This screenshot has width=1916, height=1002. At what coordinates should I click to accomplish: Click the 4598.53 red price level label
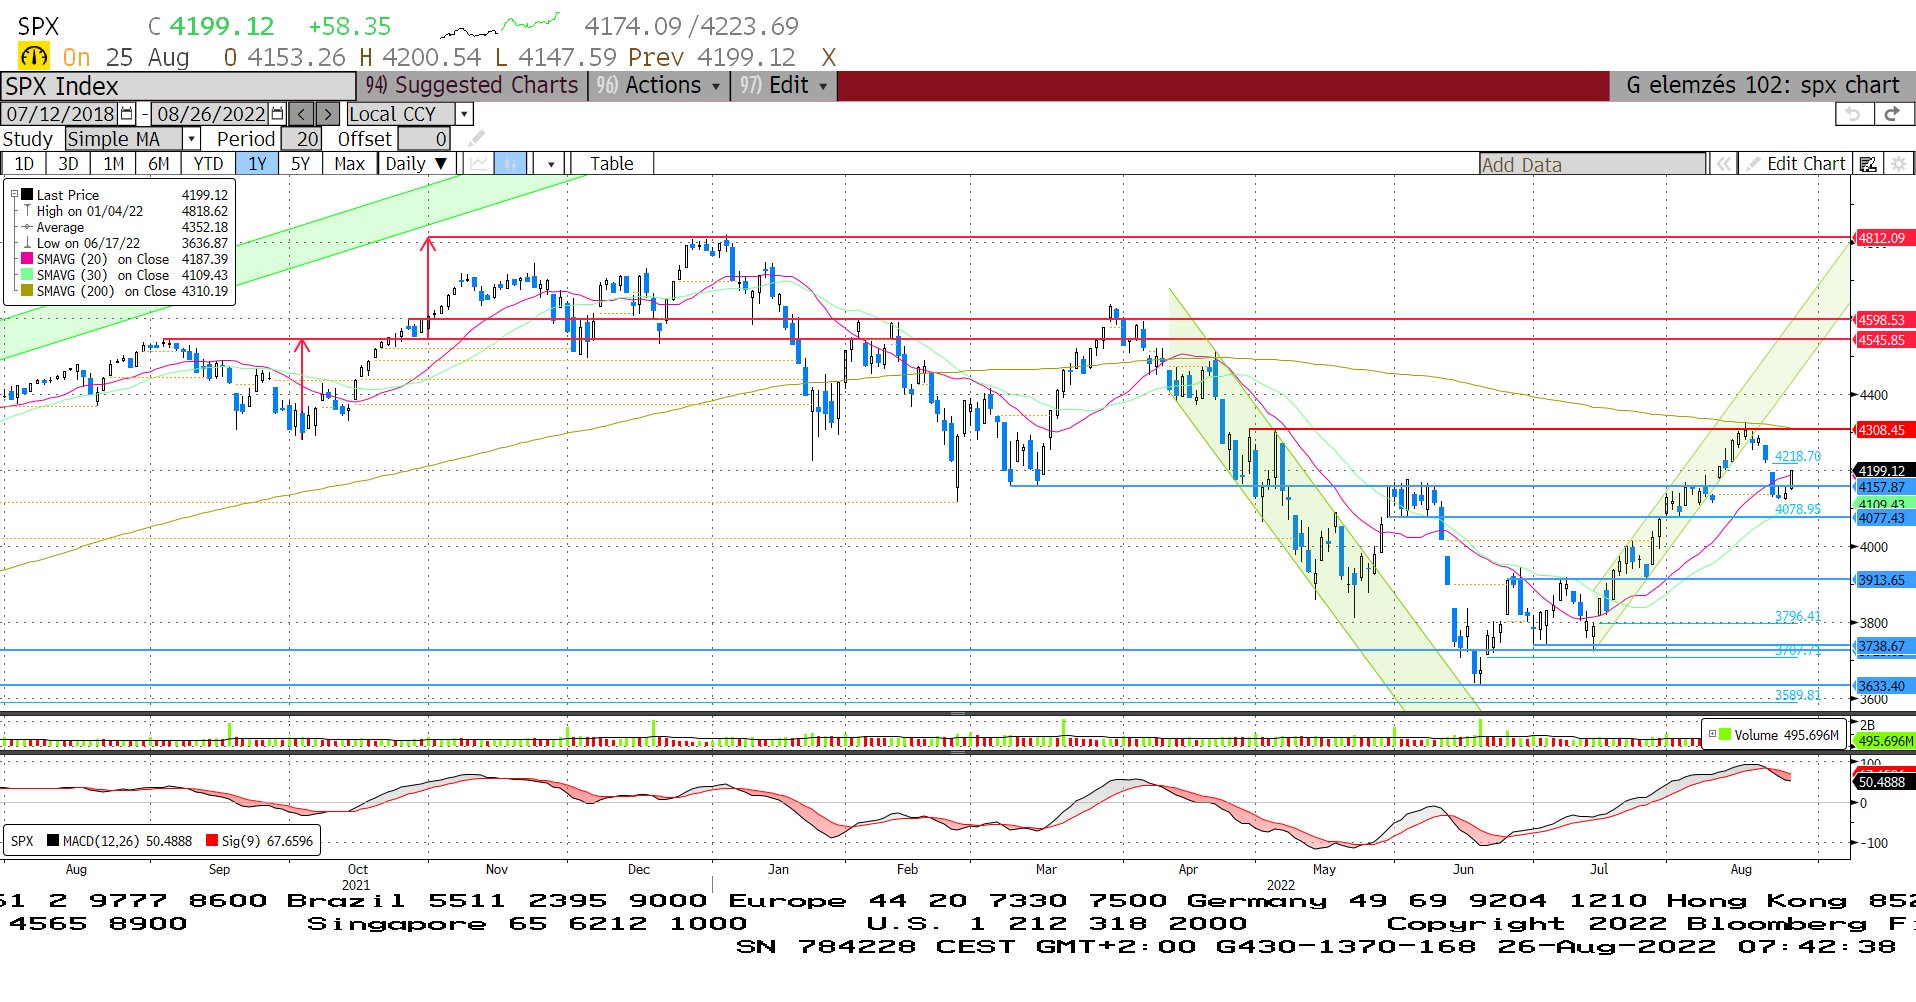pos(1883,320)
